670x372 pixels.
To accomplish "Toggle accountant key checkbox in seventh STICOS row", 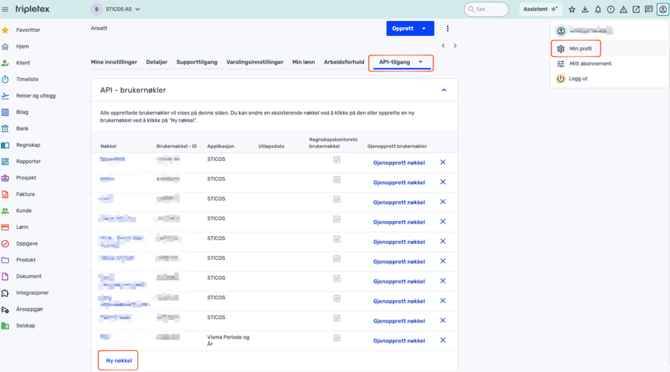I will pyautogui.click(x=337, y=278).
